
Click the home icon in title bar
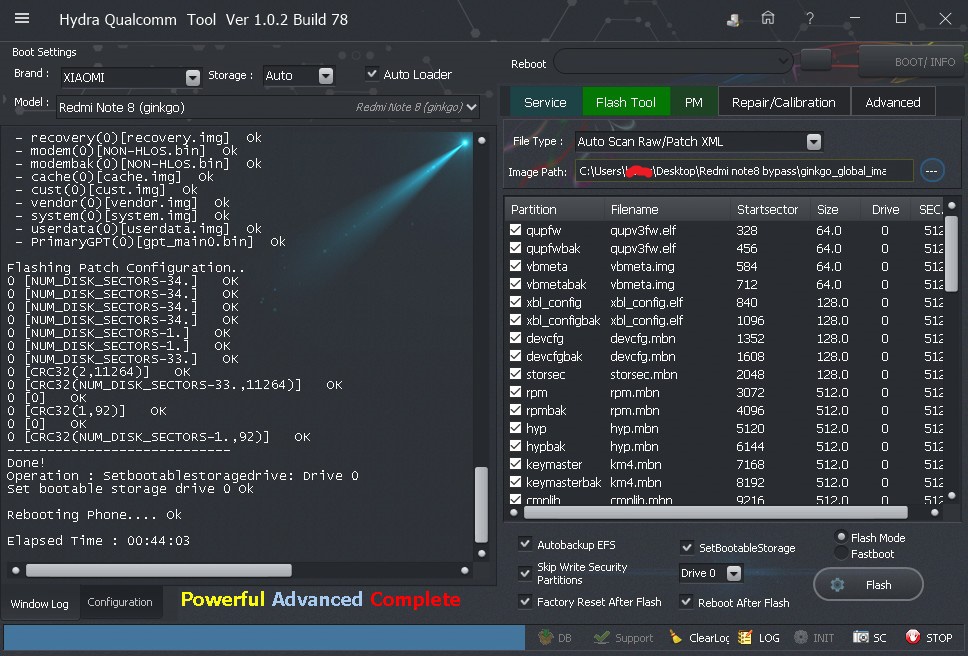767,18
